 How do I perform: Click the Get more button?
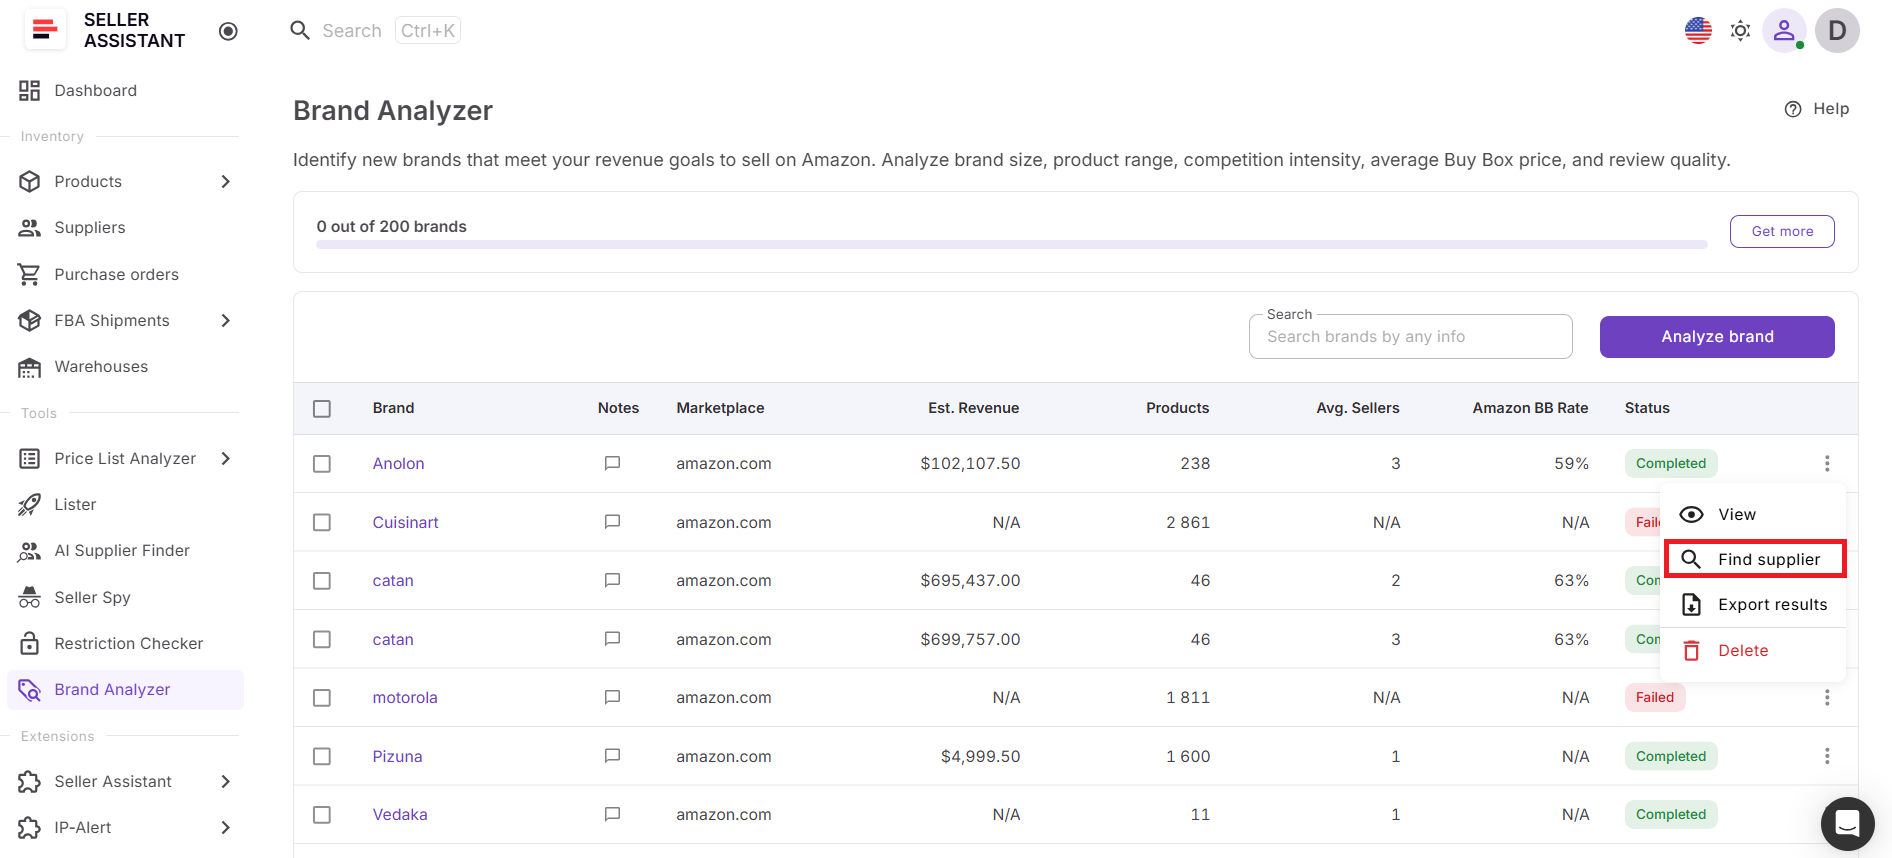(1782, 231)
